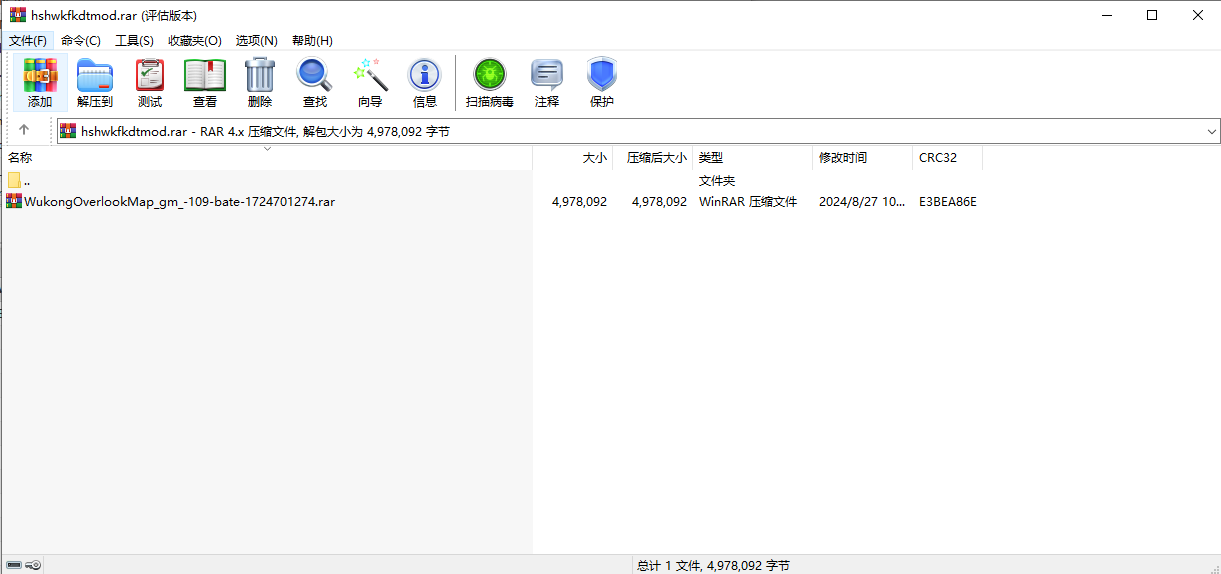Image resolution: width=1221 pixels, height=574 pixels.
Task: Click the parent folder ".." icon
Action: coord(14,181)
